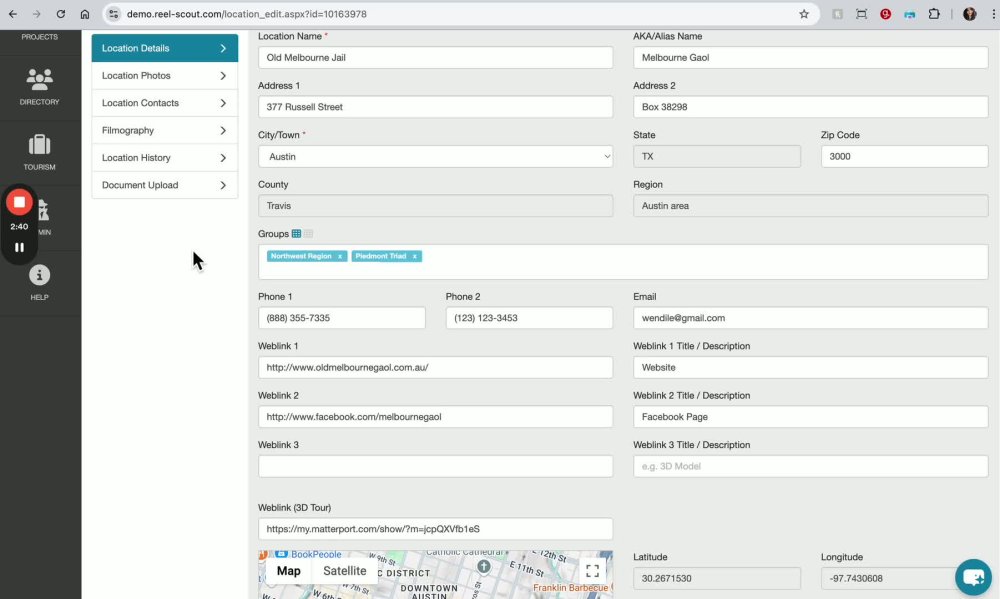The height and width of the screenshot is (599, 1000).
Task: Click the Phone 2 field
Action: pos(529,318)
